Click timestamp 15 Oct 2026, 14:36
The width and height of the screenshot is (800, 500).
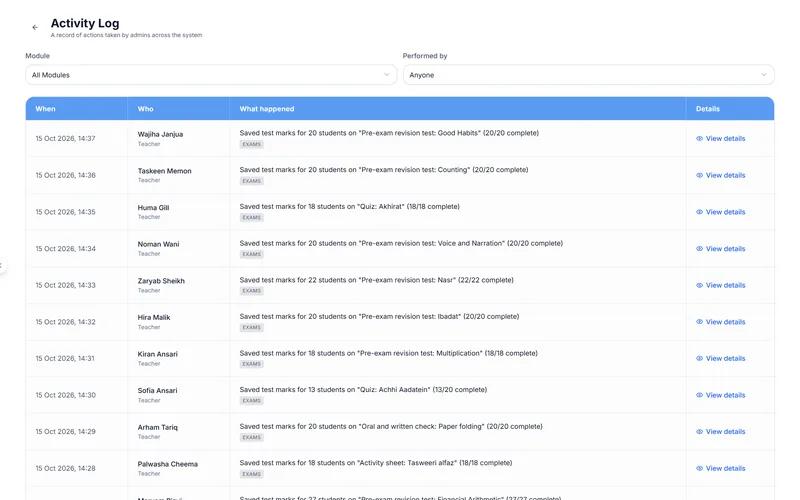coord(65,175)
